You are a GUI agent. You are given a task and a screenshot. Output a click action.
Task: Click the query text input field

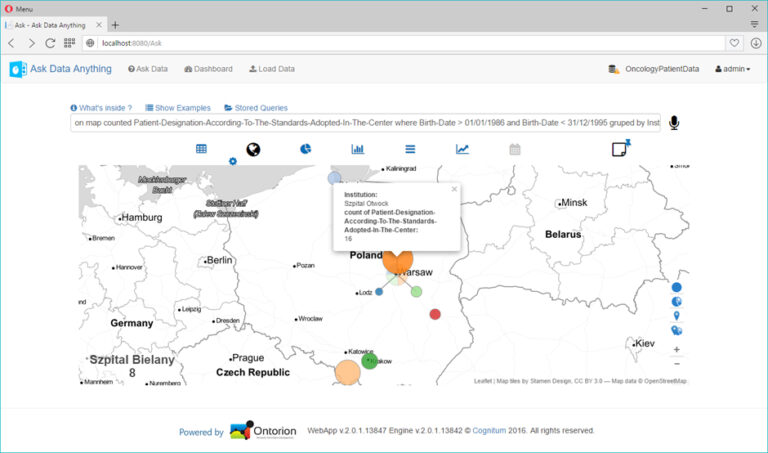365,122
